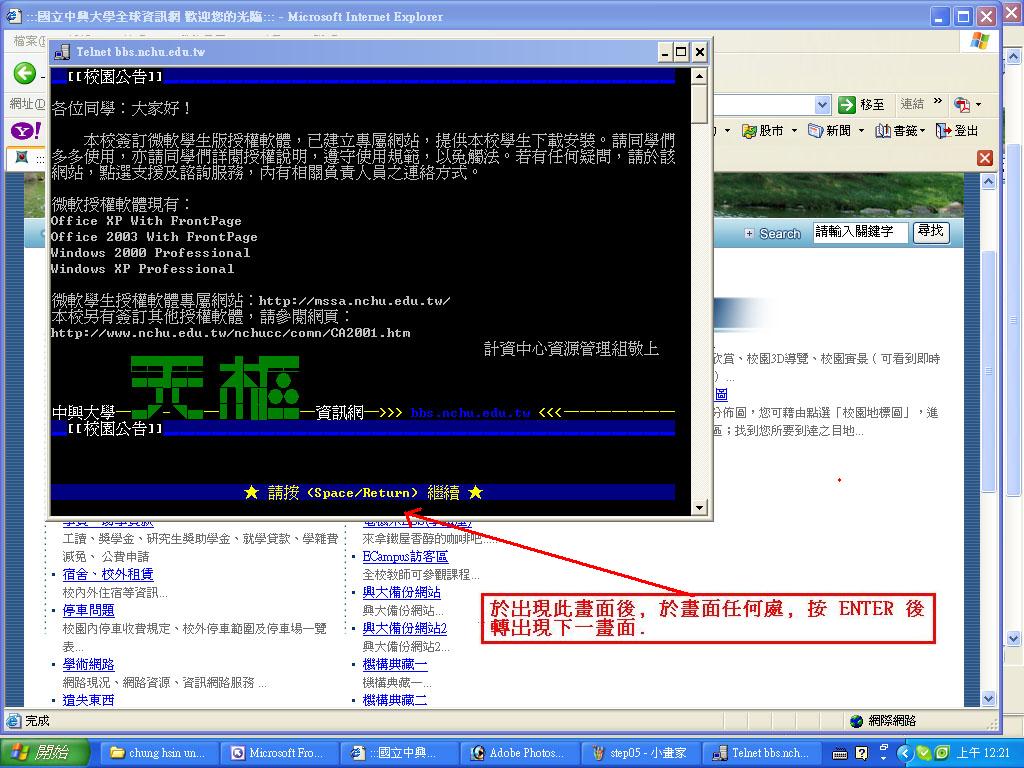Viewport: 1024px width, 768px height.
Task: Click the Internet Explorer title bar page icon
Action: click(14, 16)
